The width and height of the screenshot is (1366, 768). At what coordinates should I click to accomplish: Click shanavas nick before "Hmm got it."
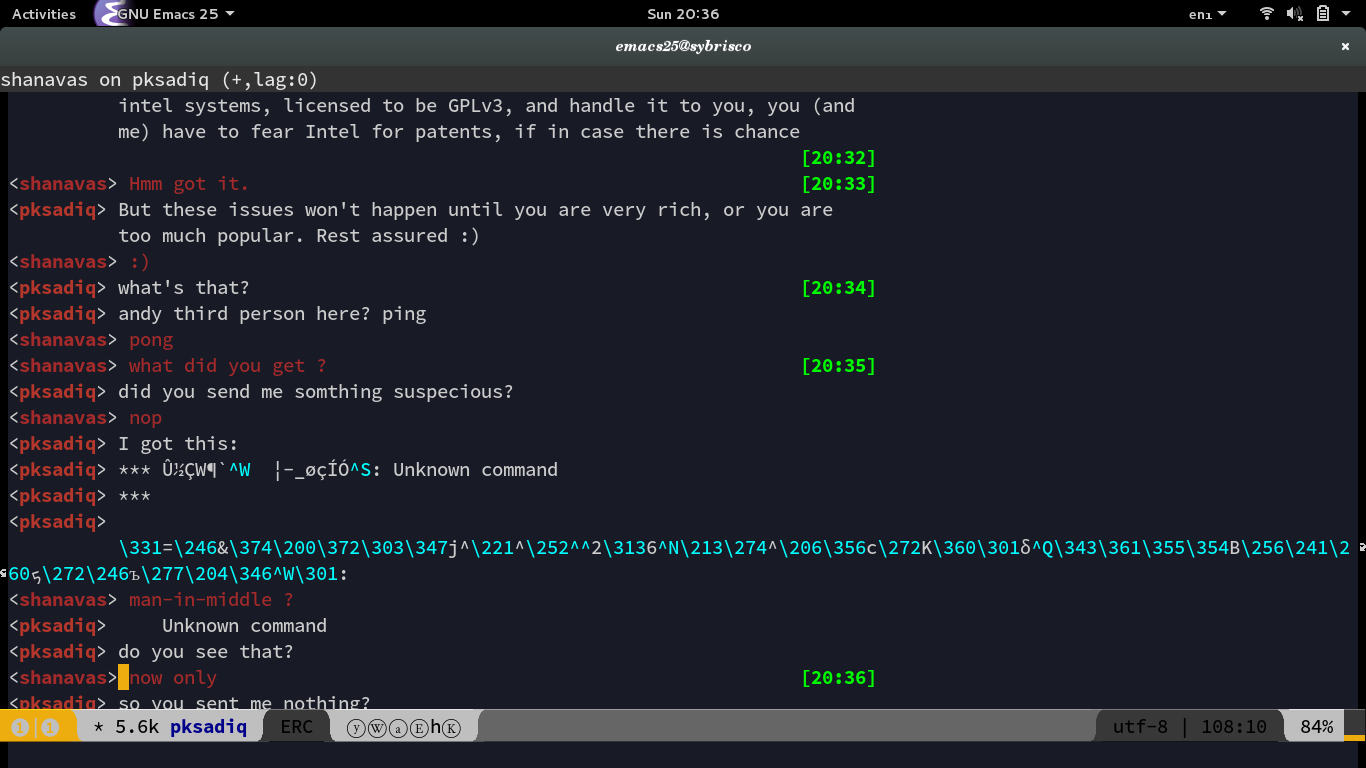pos(63,183)
